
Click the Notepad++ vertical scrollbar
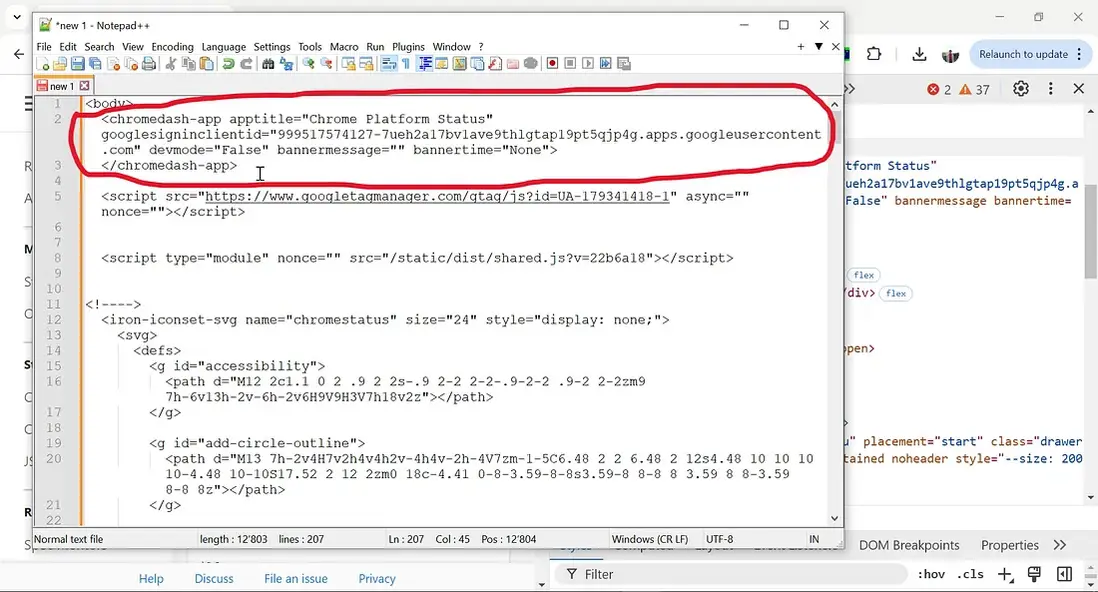tap(835, 311)
